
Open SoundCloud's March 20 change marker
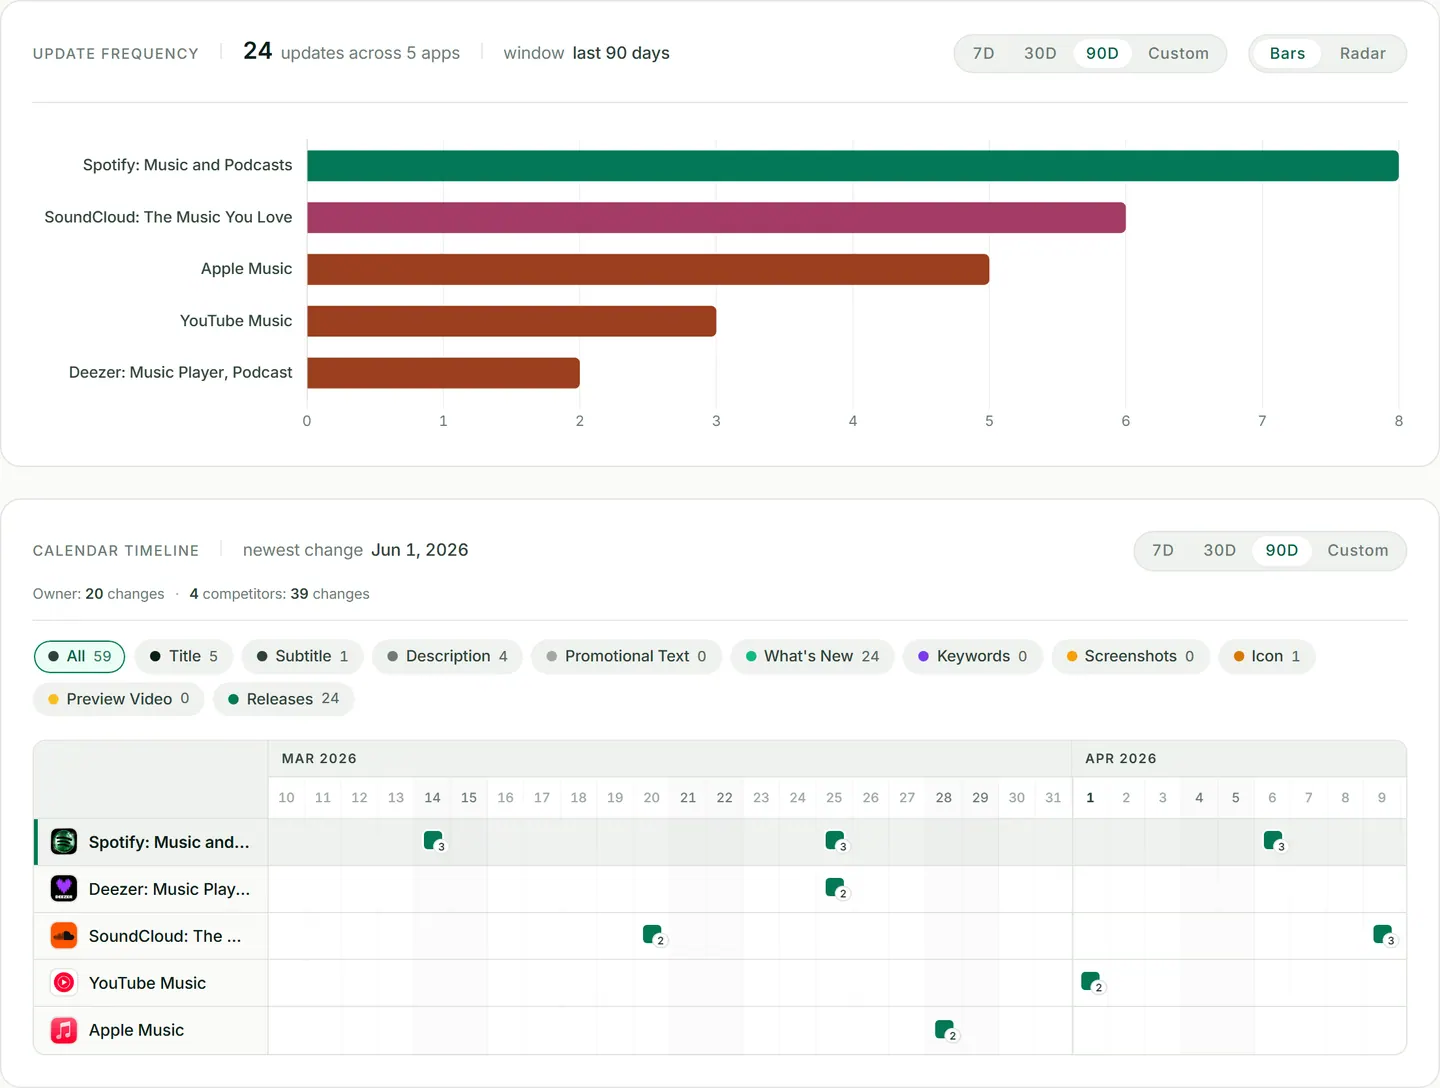coord(653,935)
